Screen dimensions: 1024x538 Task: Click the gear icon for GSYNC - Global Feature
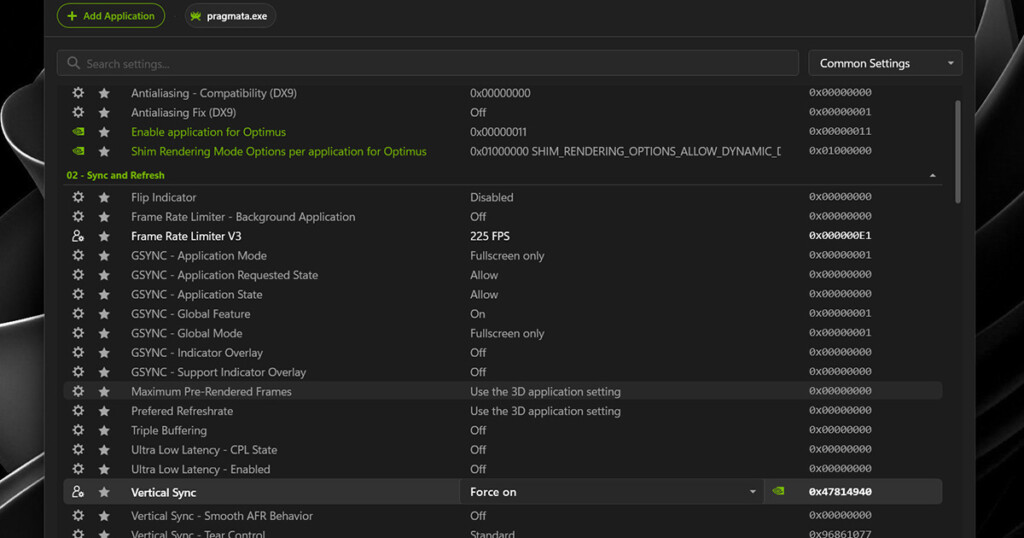[x=78, y=313]
